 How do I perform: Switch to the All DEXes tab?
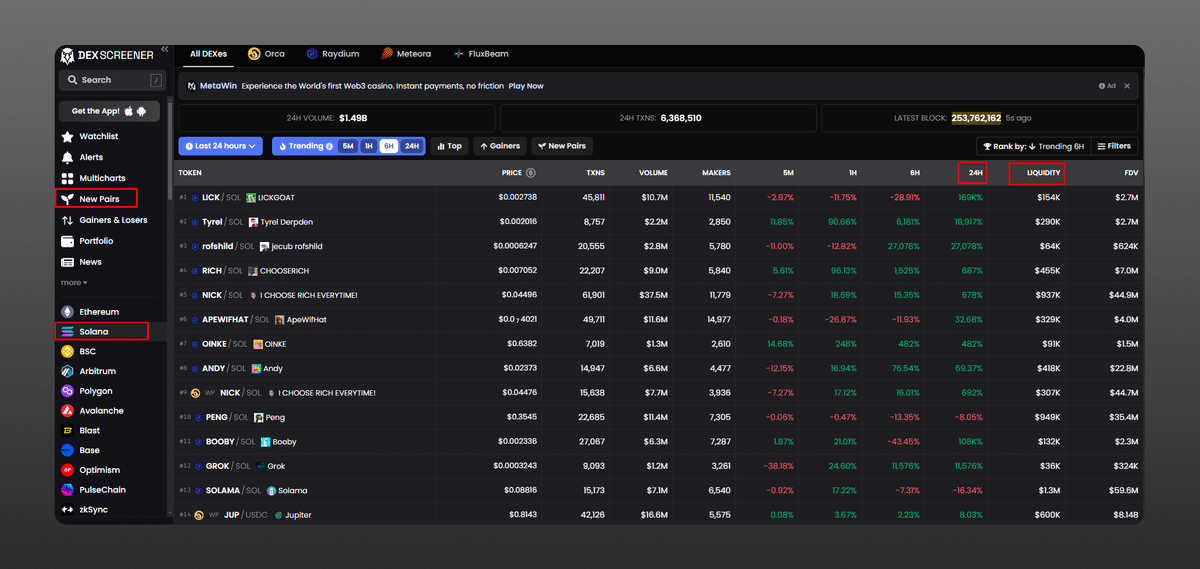(x=208, y=54)
